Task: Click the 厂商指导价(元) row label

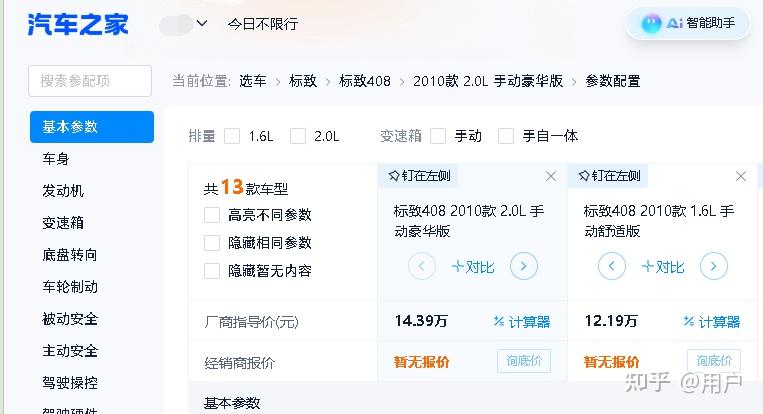Action: click(x=252, y=322)
